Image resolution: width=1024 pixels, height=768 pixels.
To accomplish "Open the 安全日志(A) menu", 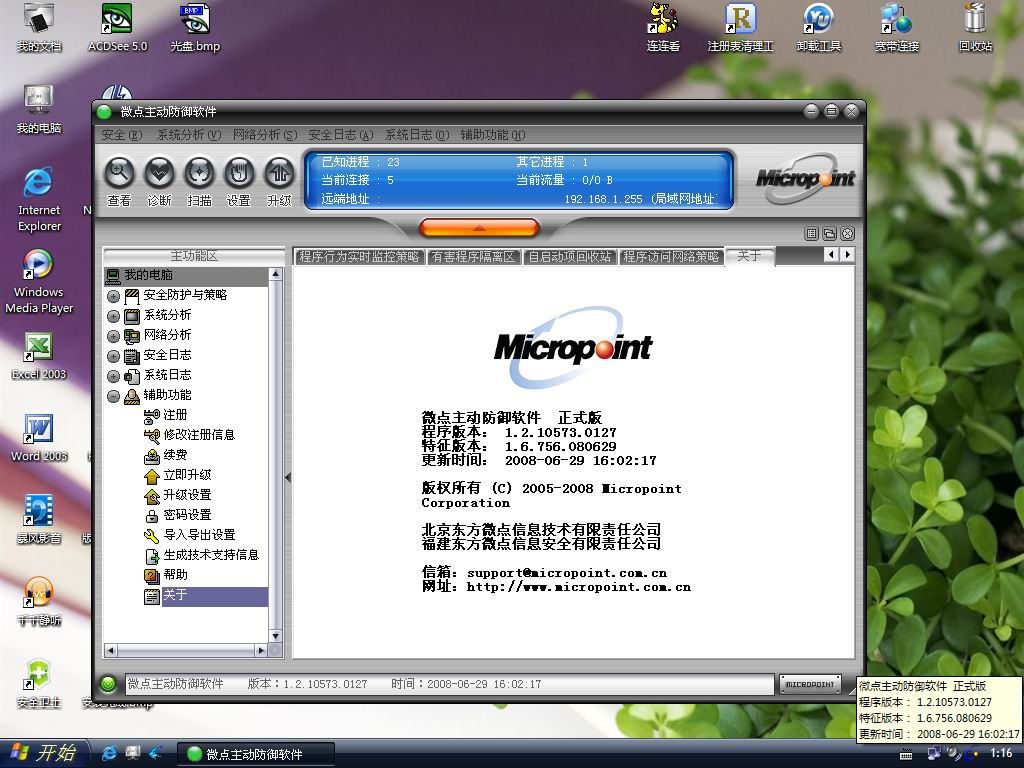I will pos(340,135).
